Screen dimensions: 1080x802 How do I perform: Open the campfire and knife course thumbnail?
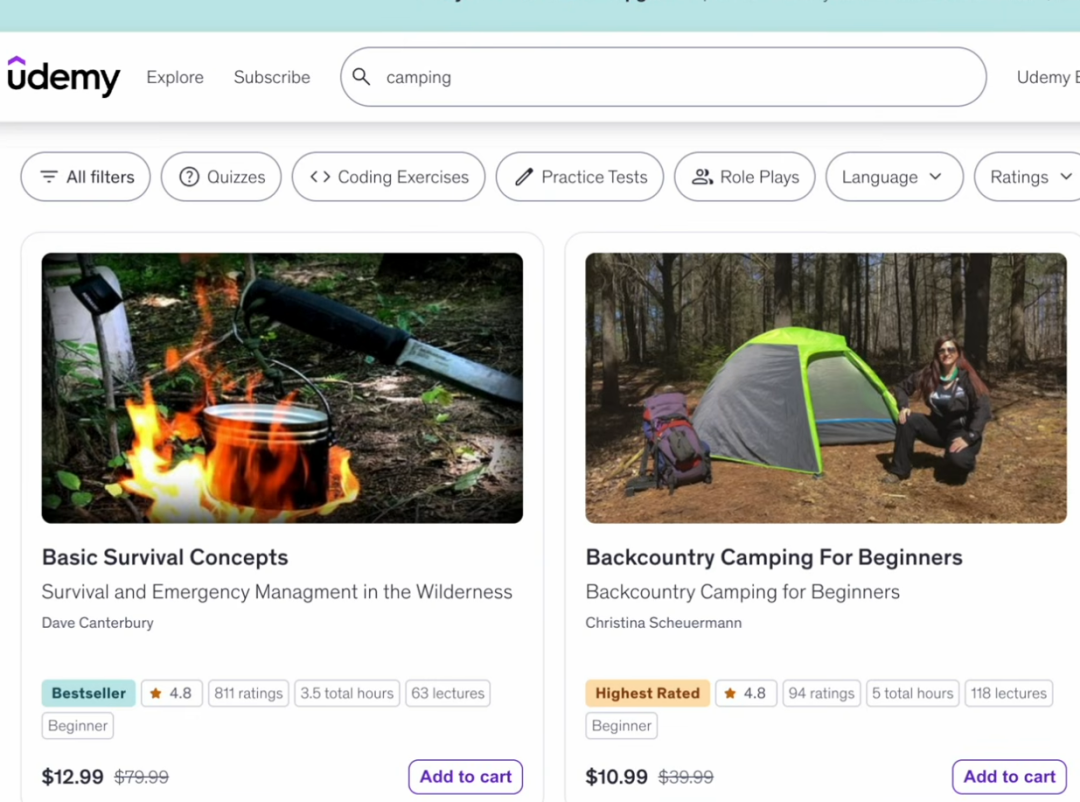282,388
